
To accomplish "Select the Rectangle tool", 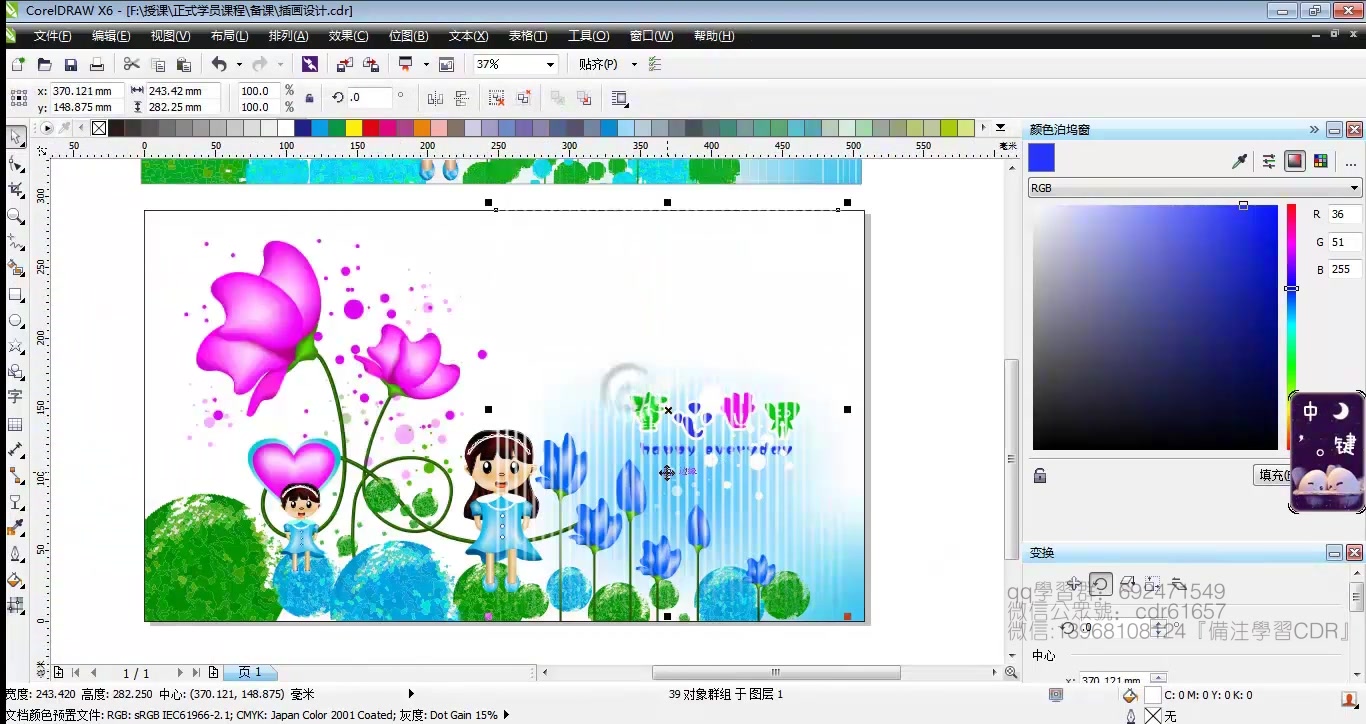I will point(15,294).
